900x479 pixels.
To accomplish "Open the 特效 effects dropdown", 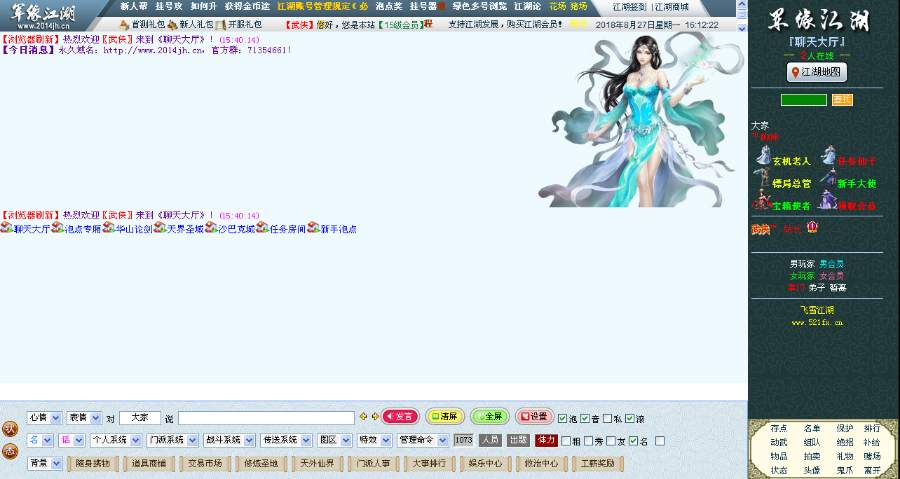I will 374,441.
